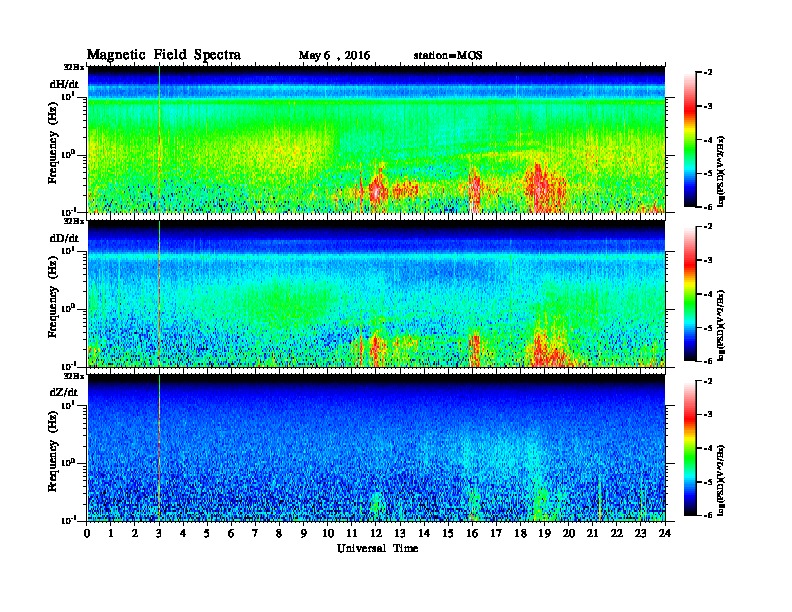This screenshot has height=612, width=792.
Task: Click hour label "14" on the Universal Time axis
Action: click(x=424, y=533)
